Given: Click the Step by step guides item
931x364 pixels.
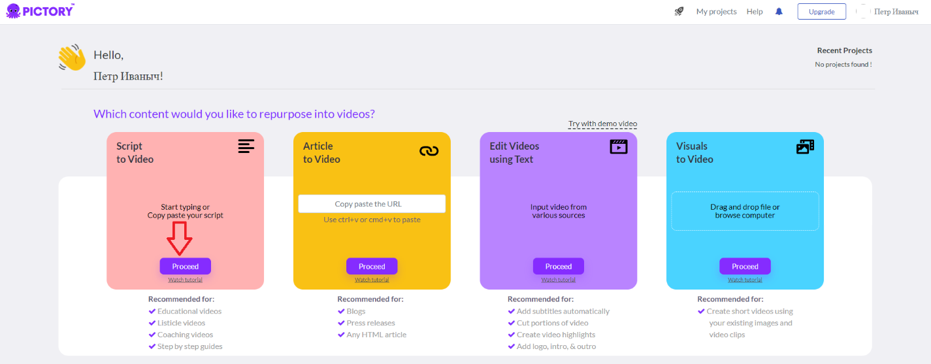Looking at the screenshot, I should (190, 346).
